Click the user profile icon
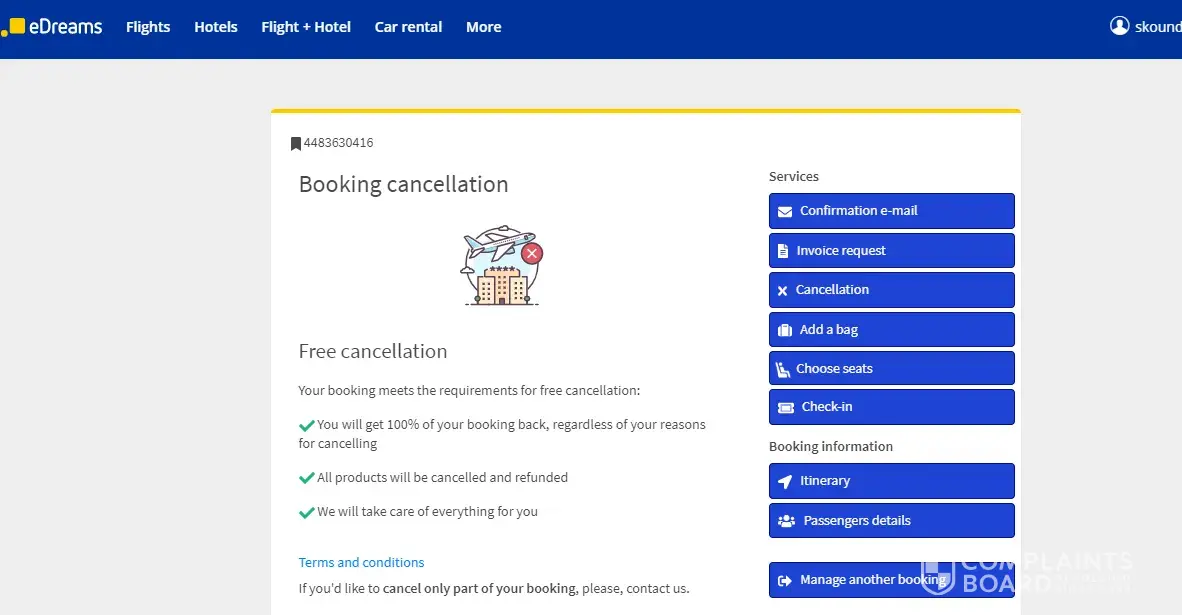1182x615 pixels. pos(1120,26)
